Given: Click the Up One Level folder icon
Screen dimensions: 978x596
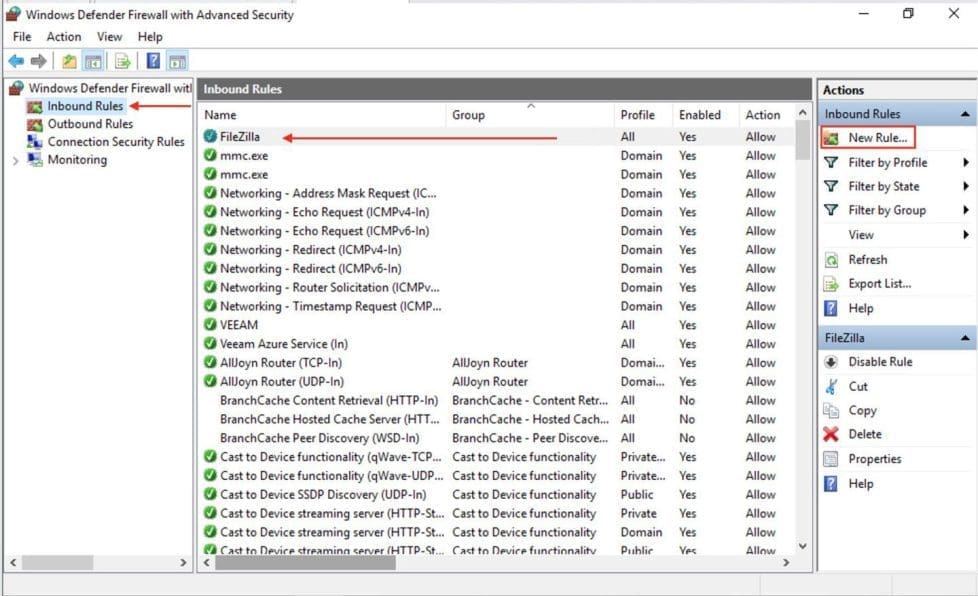Looking at the screenshot, I should pyautogui.click(x=69, y=61).
